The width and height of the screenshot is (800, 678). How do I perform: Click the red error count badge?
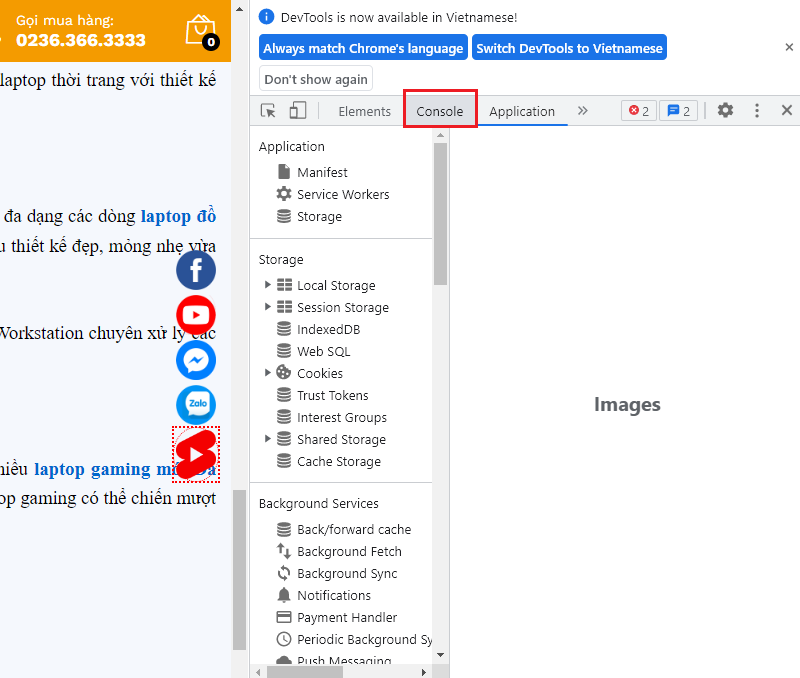[x=638, y=111]
